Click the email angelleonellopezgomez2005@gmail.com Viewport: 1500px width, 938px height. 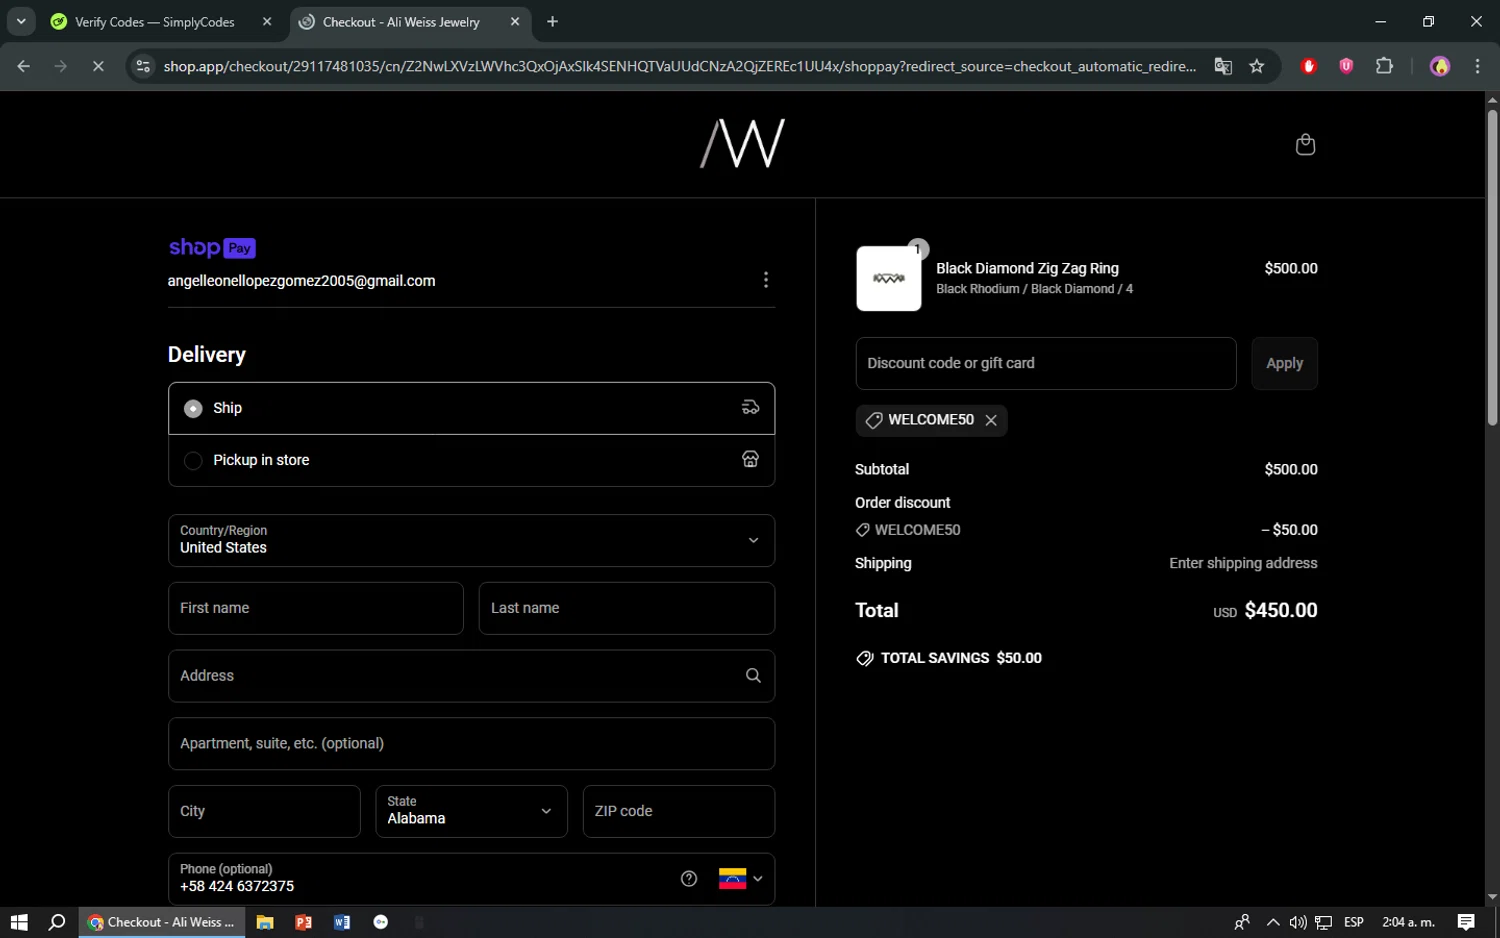(302, 281)
